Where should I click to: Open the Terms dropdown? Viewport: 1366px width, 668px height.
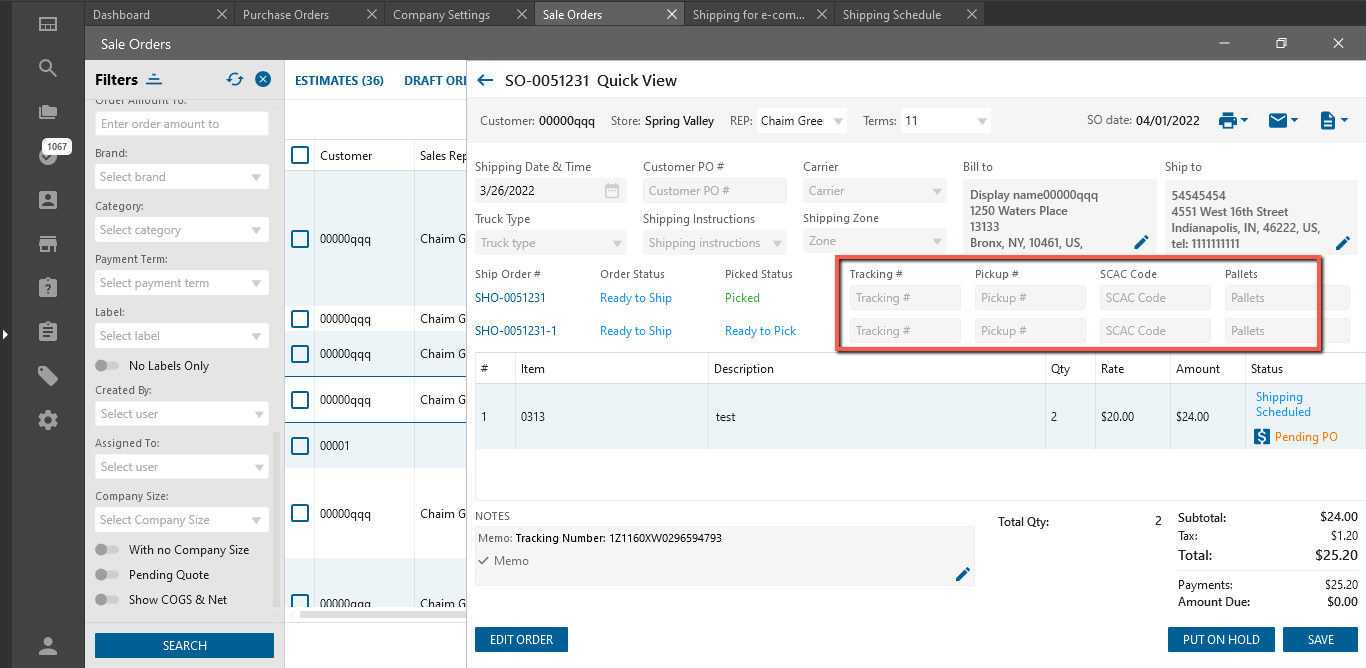coord(946,121)
